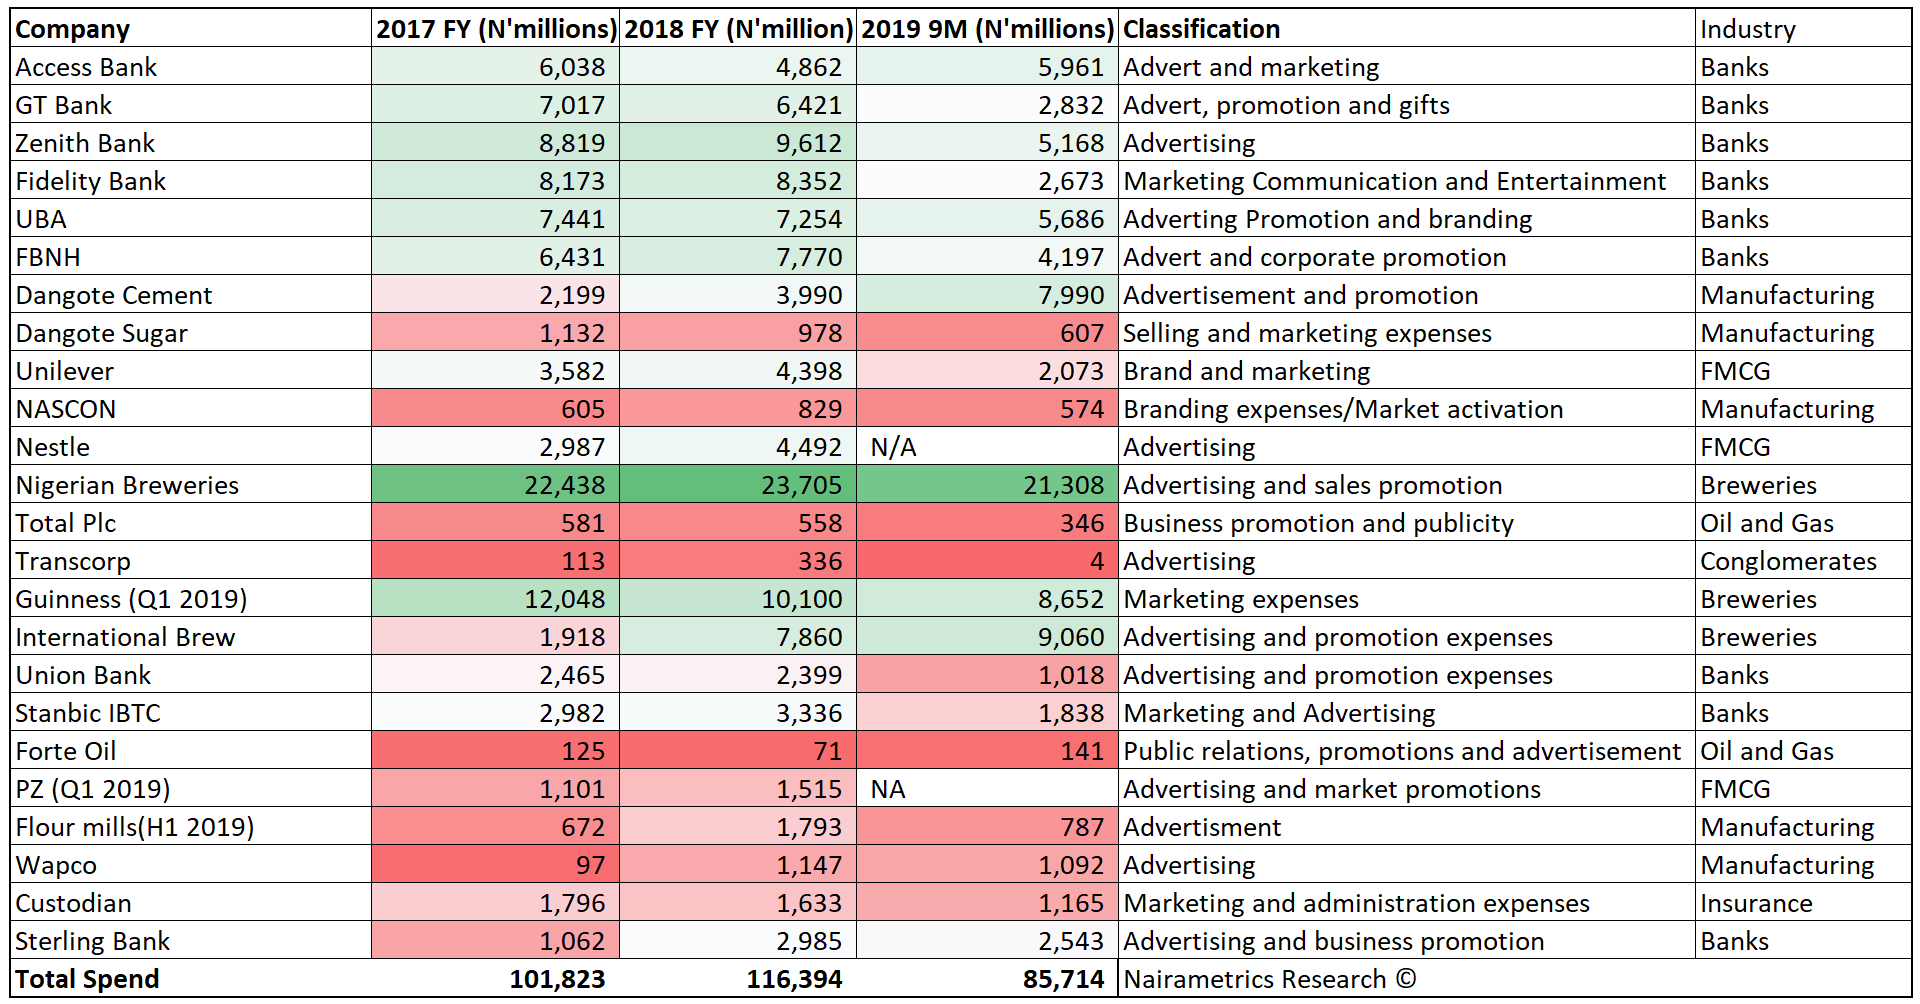Select 'Business promotion and publicity' classification
Image resolution: width=1920 pixels, height=1004 pixels.
(1406, 523)
